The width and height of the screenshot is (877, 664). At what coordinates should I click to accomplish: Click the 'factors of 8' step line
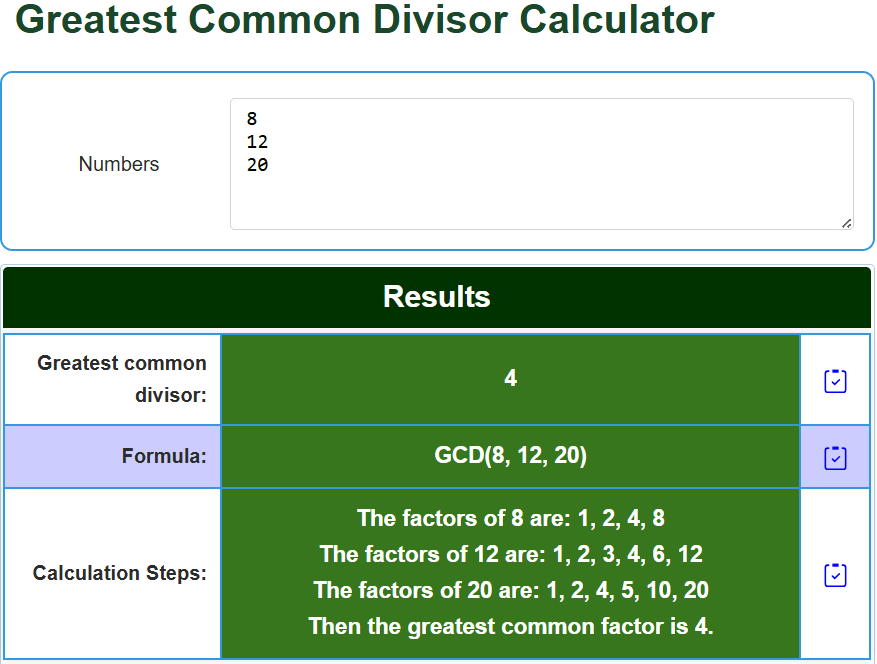[x=511, y=518]
